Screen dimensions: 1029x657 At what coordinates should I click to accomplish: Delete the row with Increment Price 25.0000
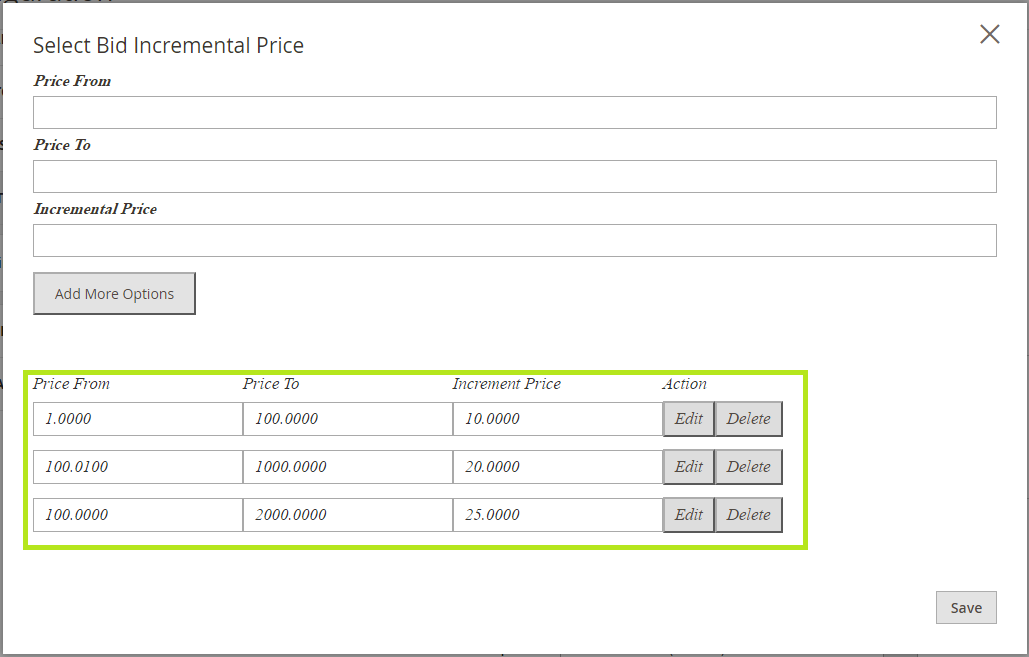tap(748, 515)
